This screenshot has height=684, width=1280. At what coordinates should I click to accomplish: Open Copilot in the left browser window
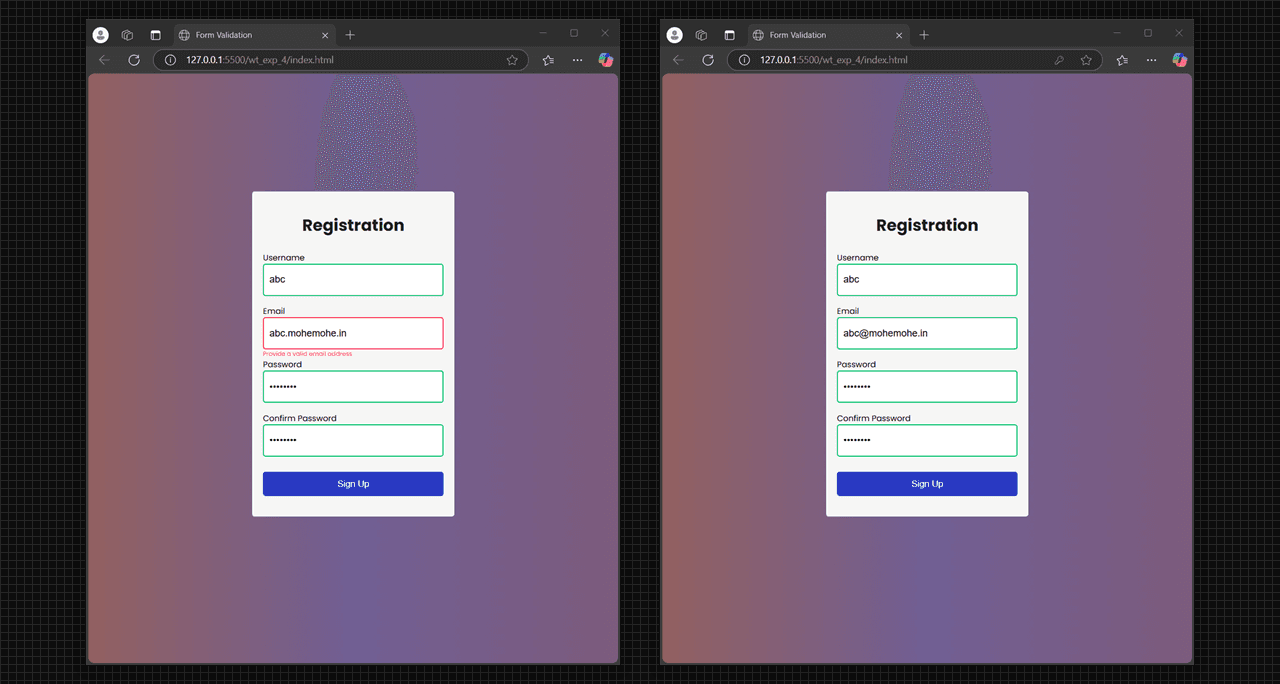point(605,60)
